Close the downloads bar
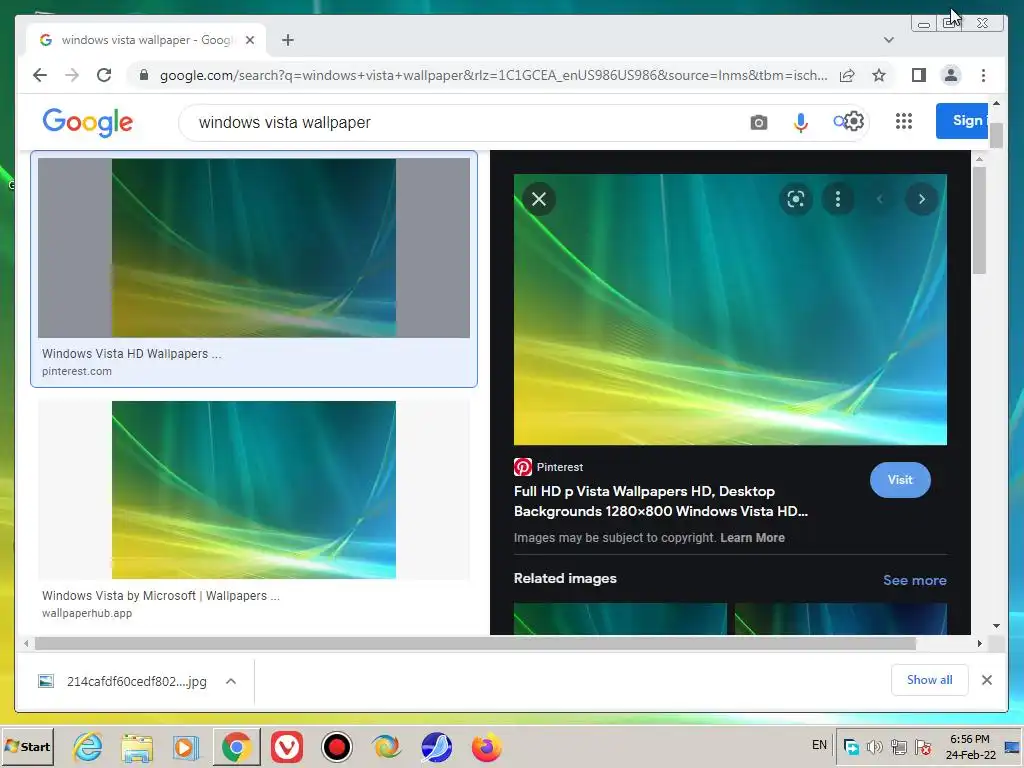 coord(987,680)
